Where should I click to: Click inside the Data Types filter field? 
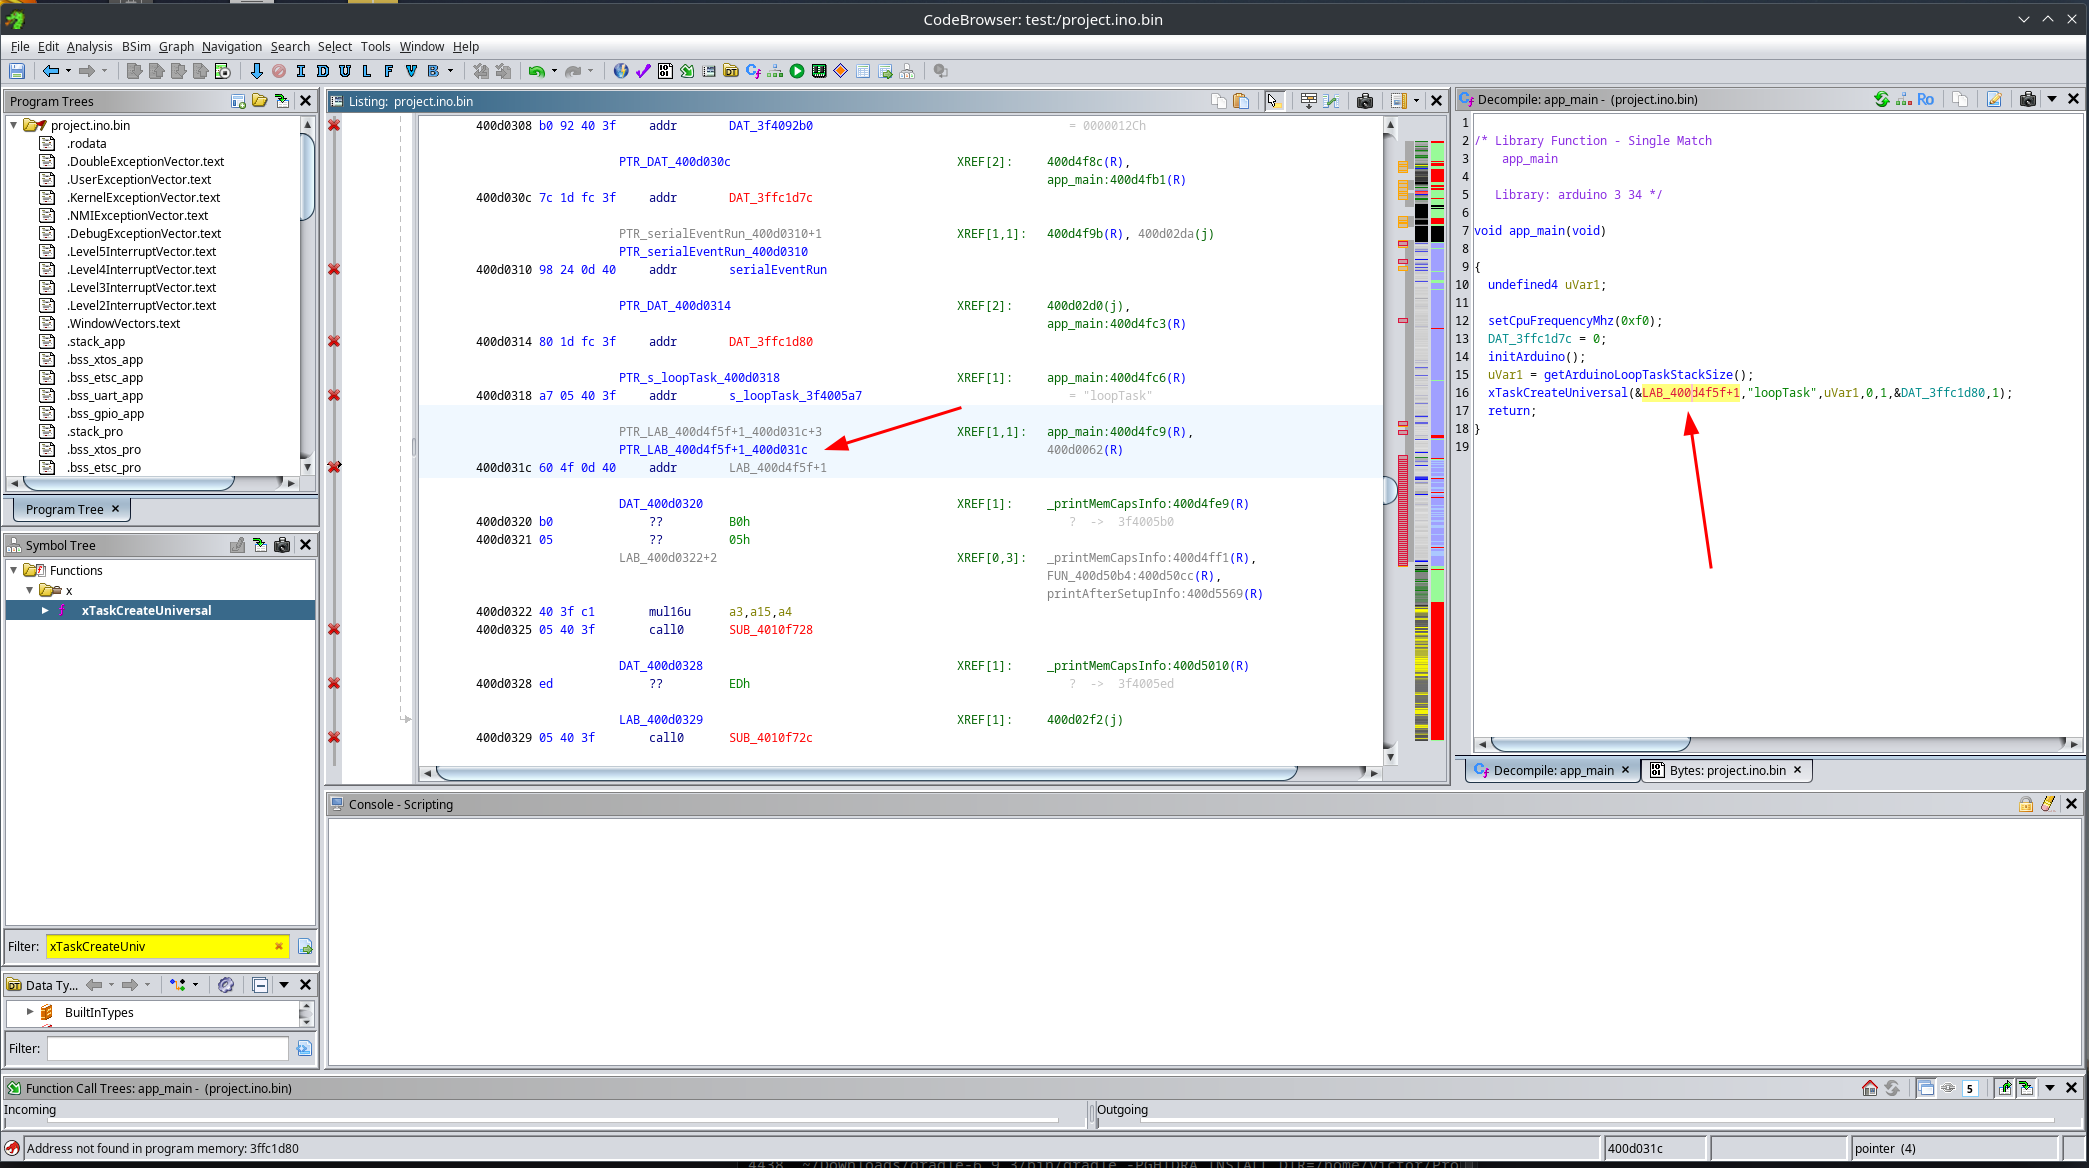point(167,1048)
